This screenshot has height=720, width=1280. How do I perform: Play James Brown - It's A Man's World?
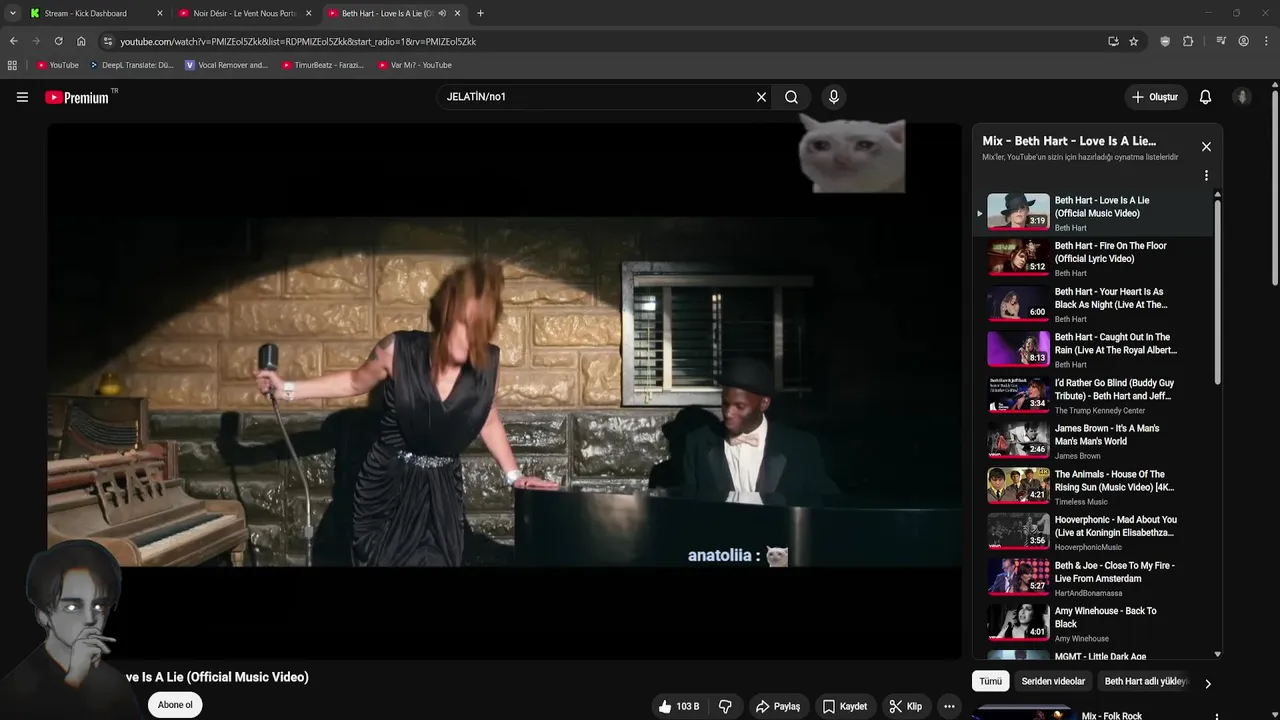[x=1094, y=440]
